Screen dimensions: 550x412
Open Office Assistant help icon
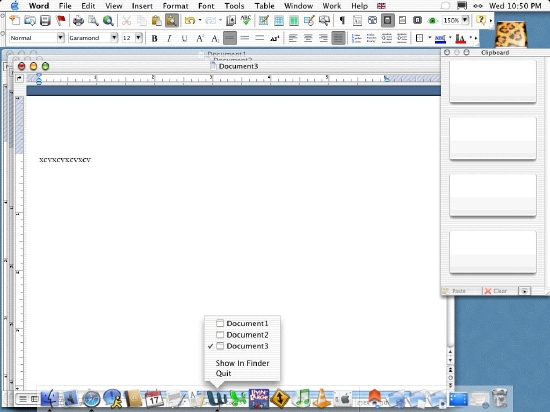pos(481,20)
